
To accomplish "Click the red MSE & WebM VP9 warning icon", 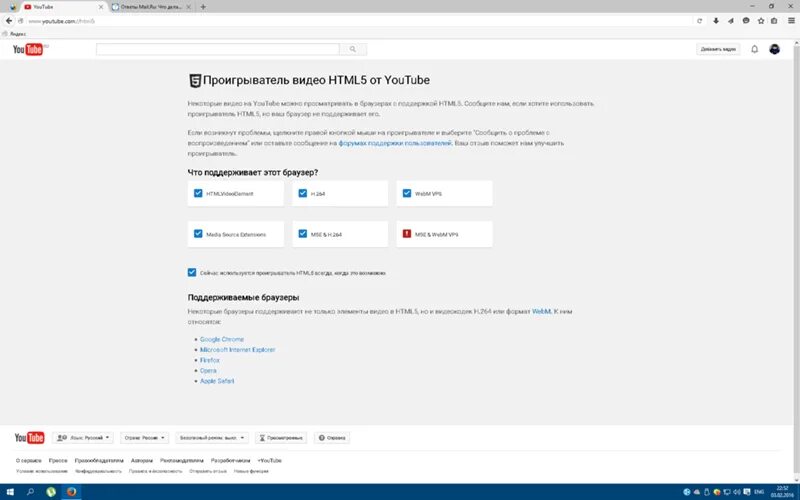I will [x=407, y=234].
